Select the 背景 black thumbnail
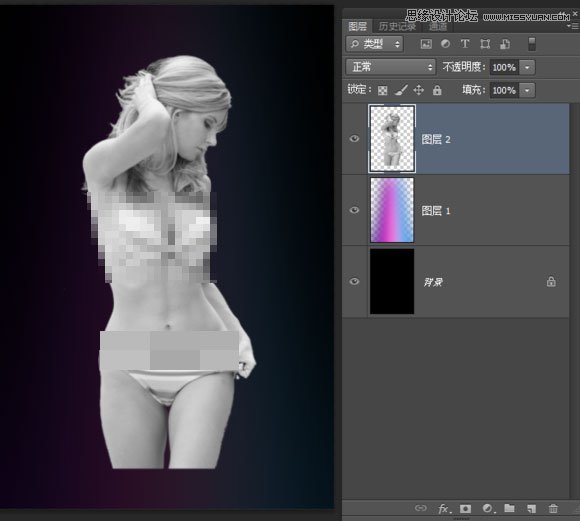Viewport: 580px width, 521px height. point(392,282)
